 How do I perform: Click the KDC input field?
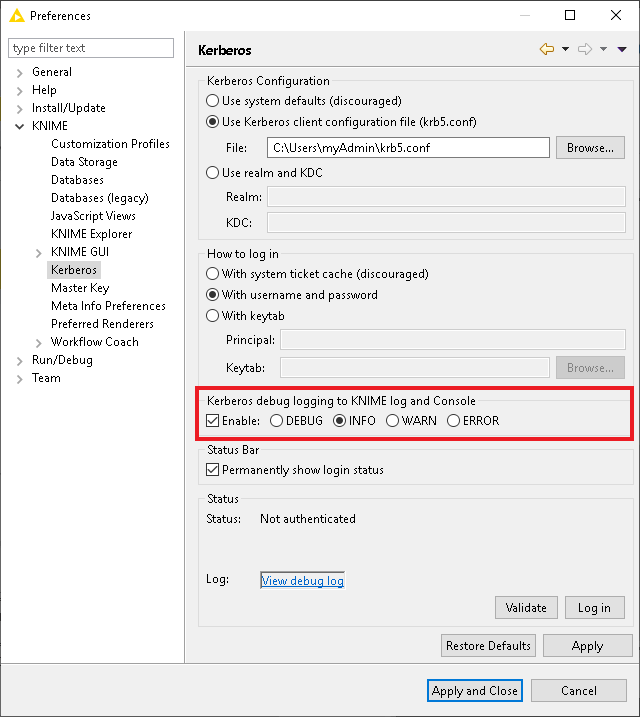446,223
